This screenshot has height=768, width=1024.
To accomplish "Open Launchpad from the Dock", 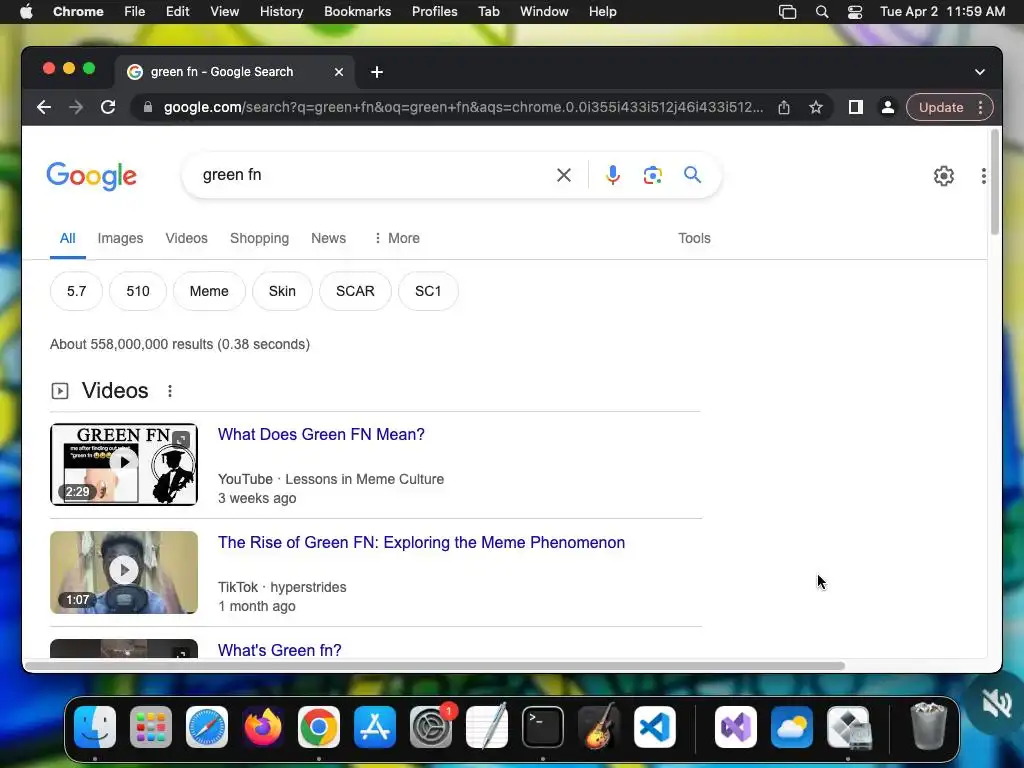I will pyautogui.click(x=151, y=727).
